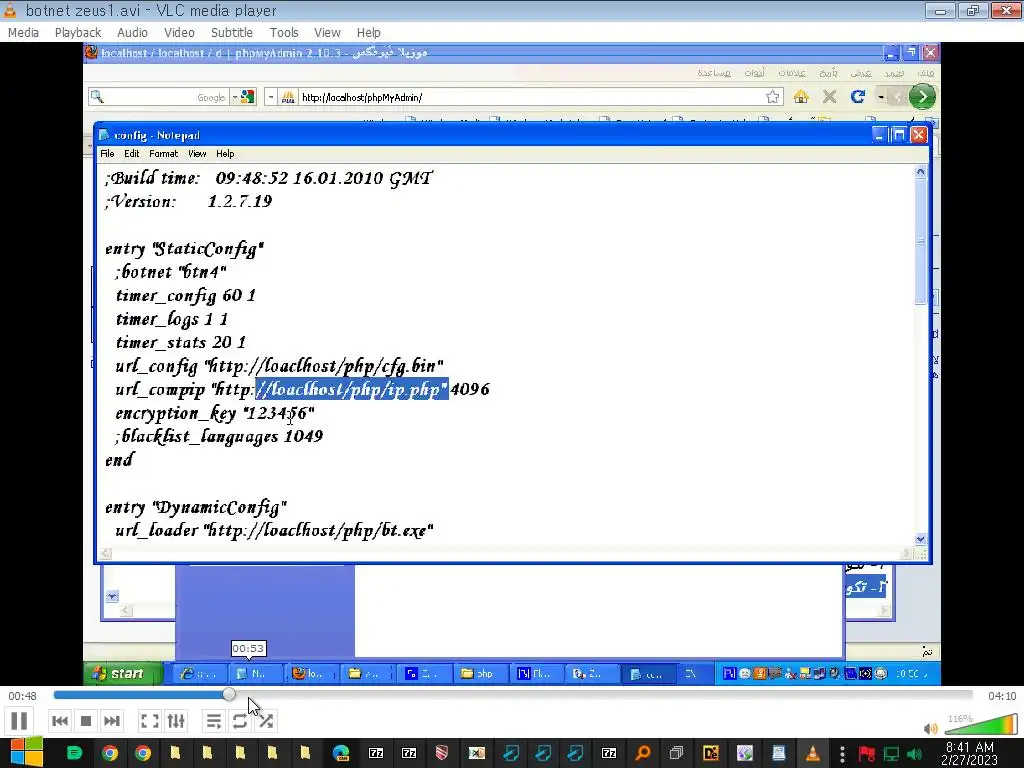Screen dimensions: 1024x768
Task: Open the Task View icon on taskbar
Action: point(676,753)
